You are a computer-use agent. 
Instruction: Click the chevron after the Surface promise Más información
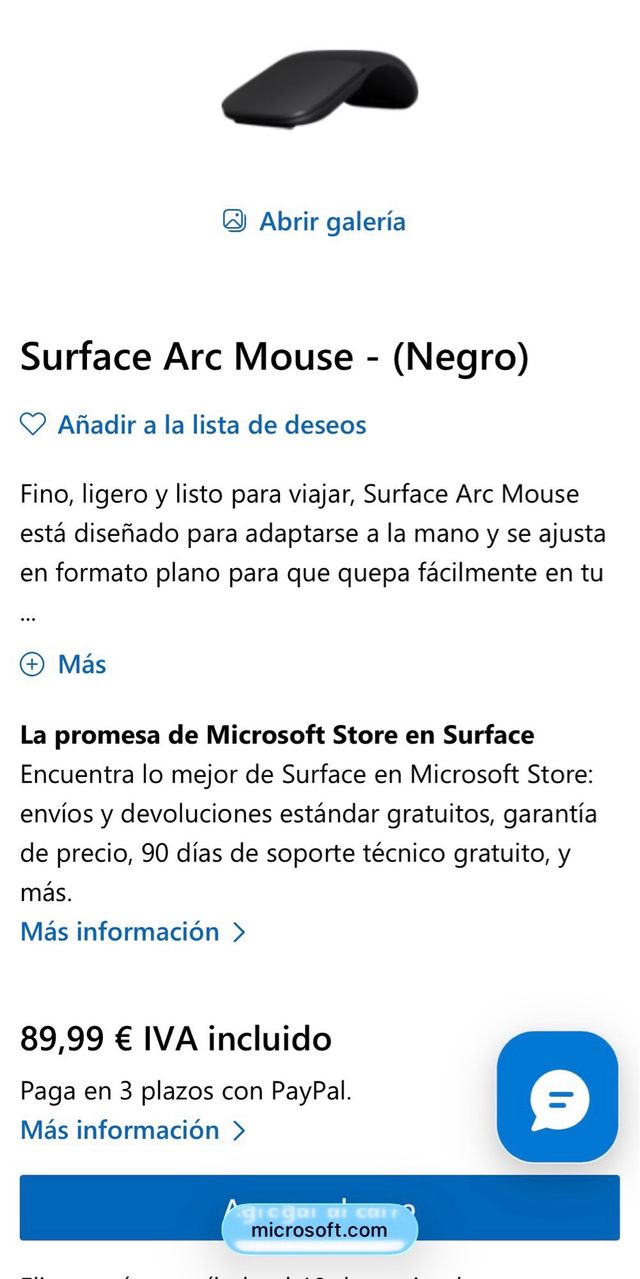click(x=239, y=931)
